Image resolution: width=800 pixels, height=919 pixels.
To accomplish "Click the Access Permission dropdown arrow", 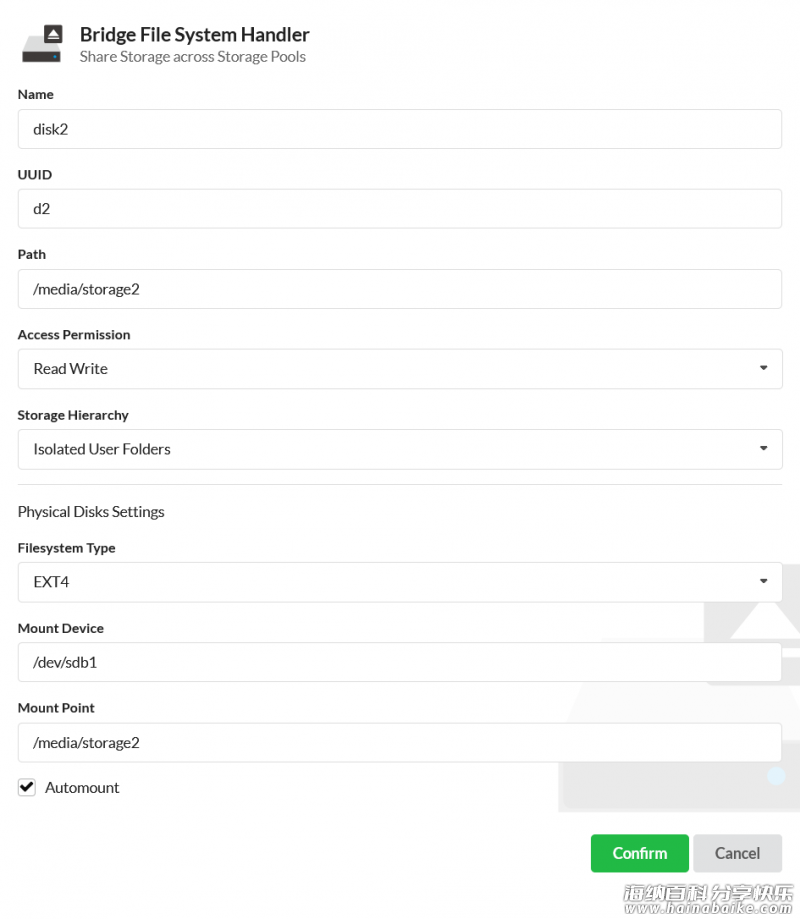I will [x=763, y=368].
